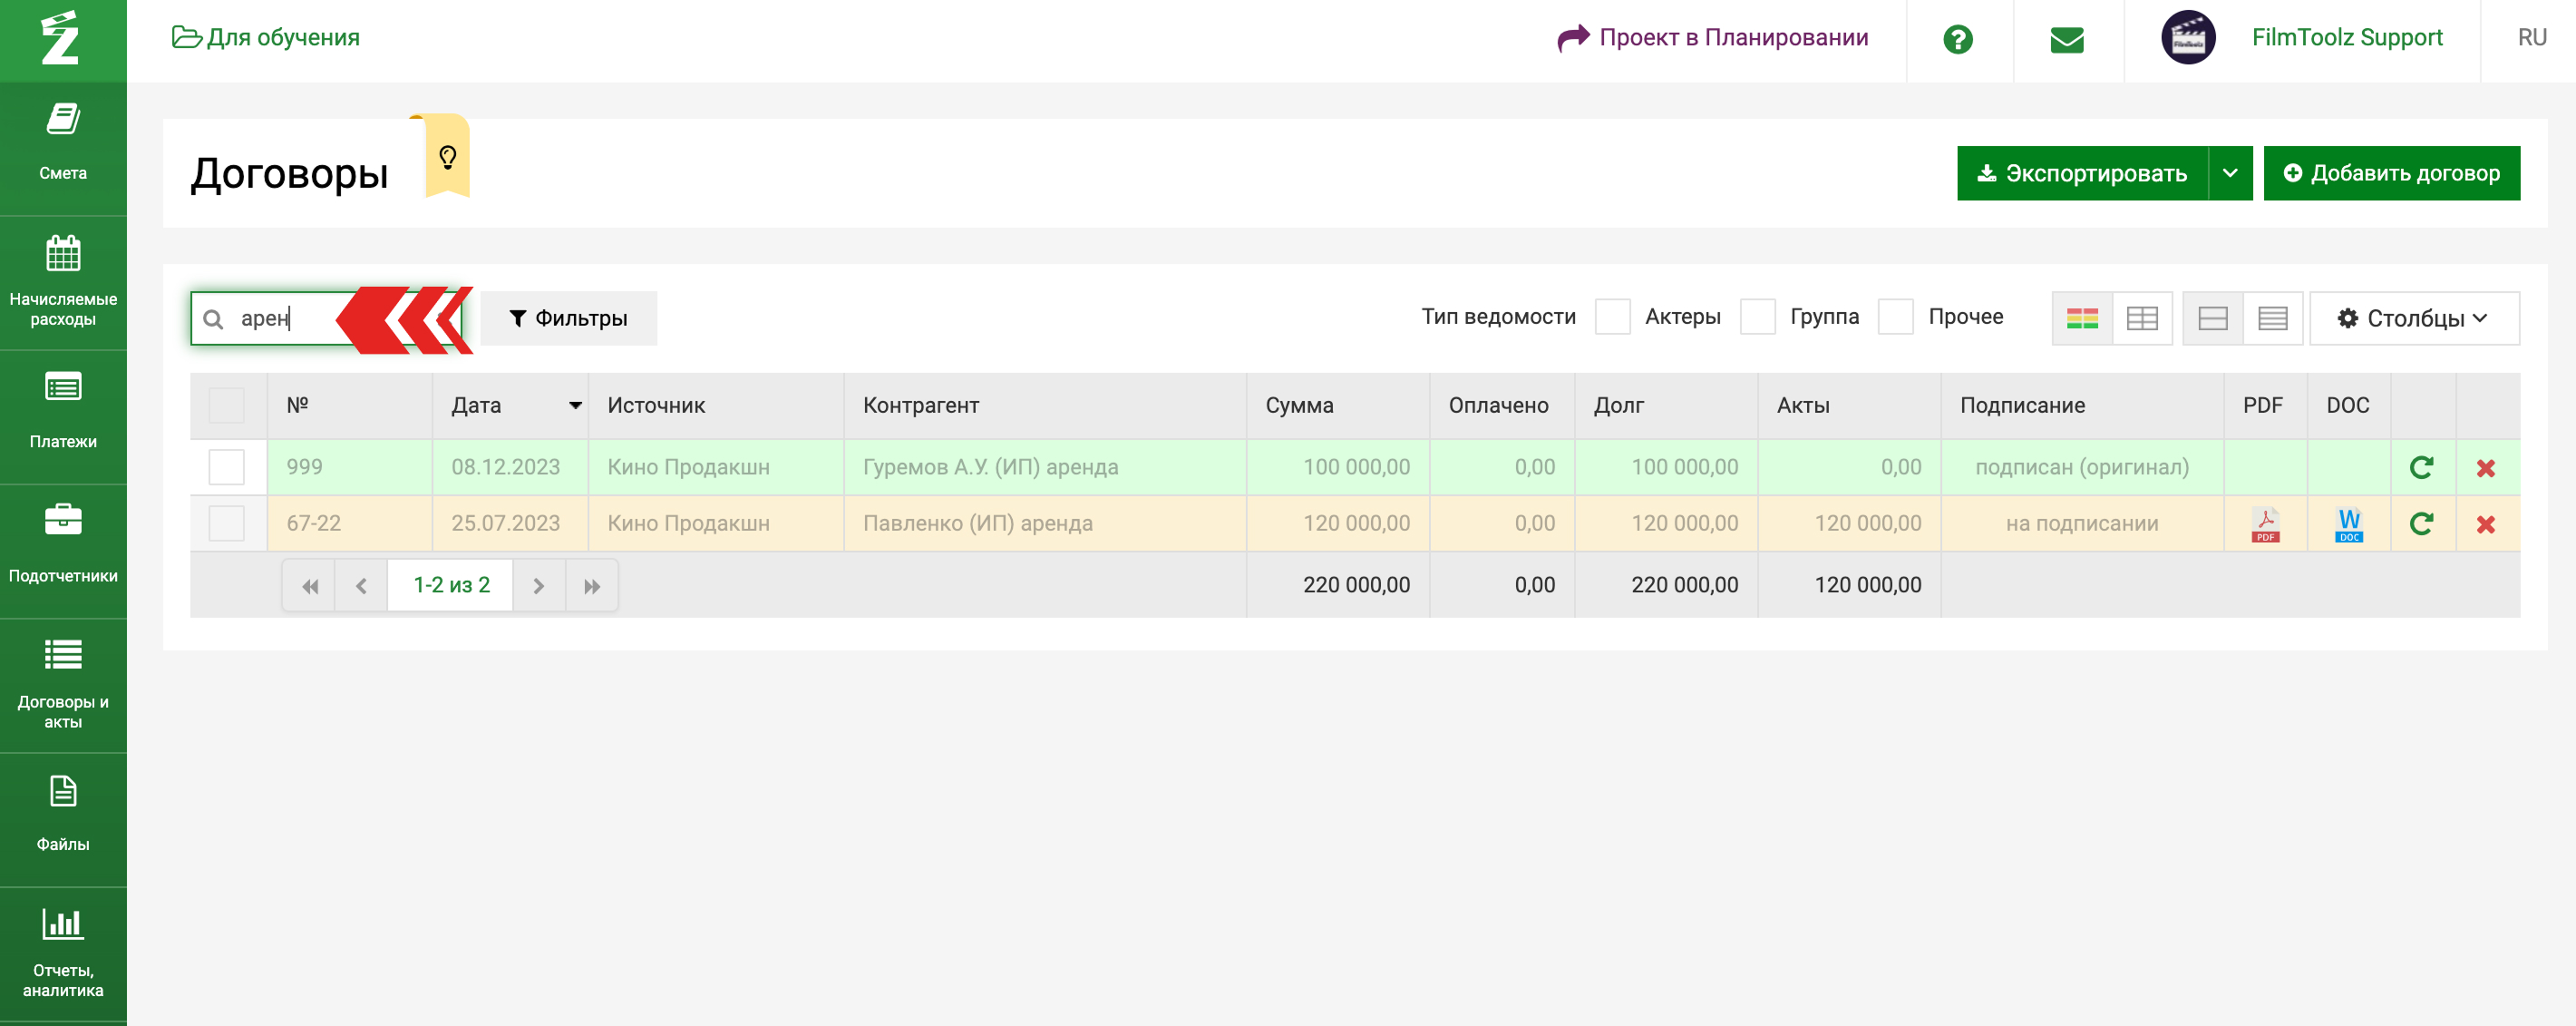Open the Столбцы columns dropdown
The width and height of the screenshot is (2576, 1026).
pyautogui.click(x=2413, y=319)
